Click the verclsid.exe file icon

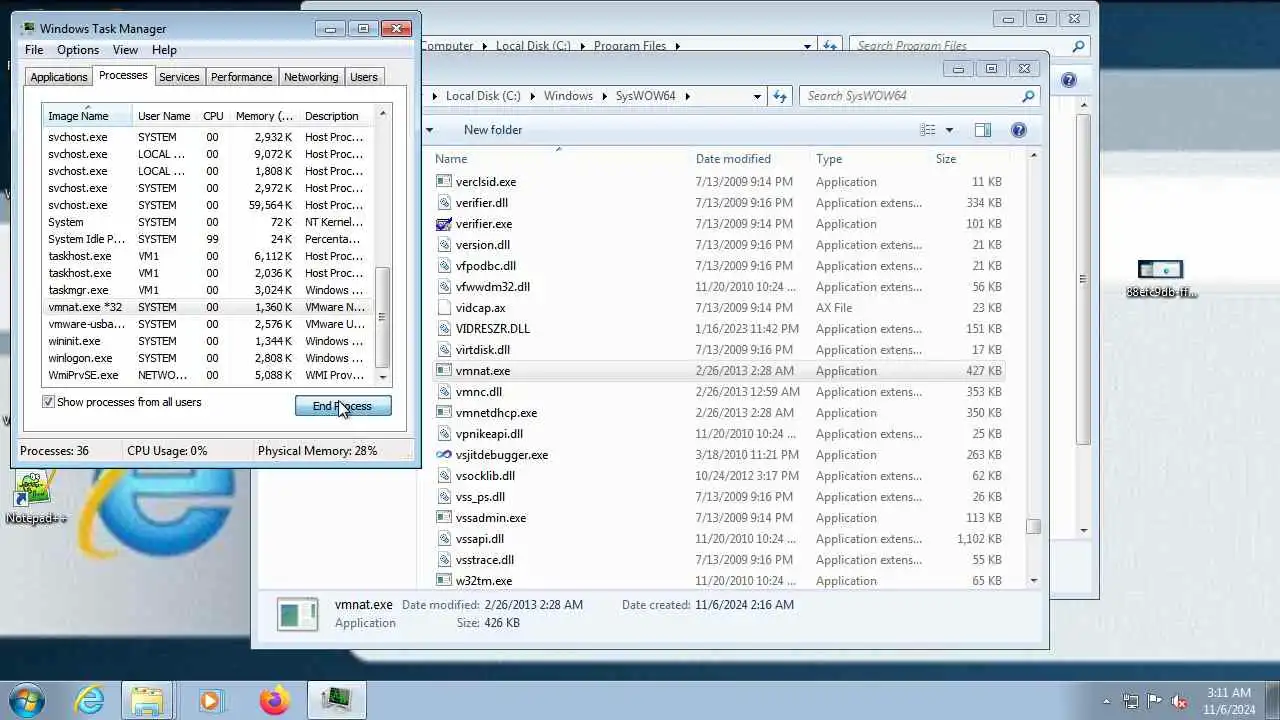coord(444,182)
